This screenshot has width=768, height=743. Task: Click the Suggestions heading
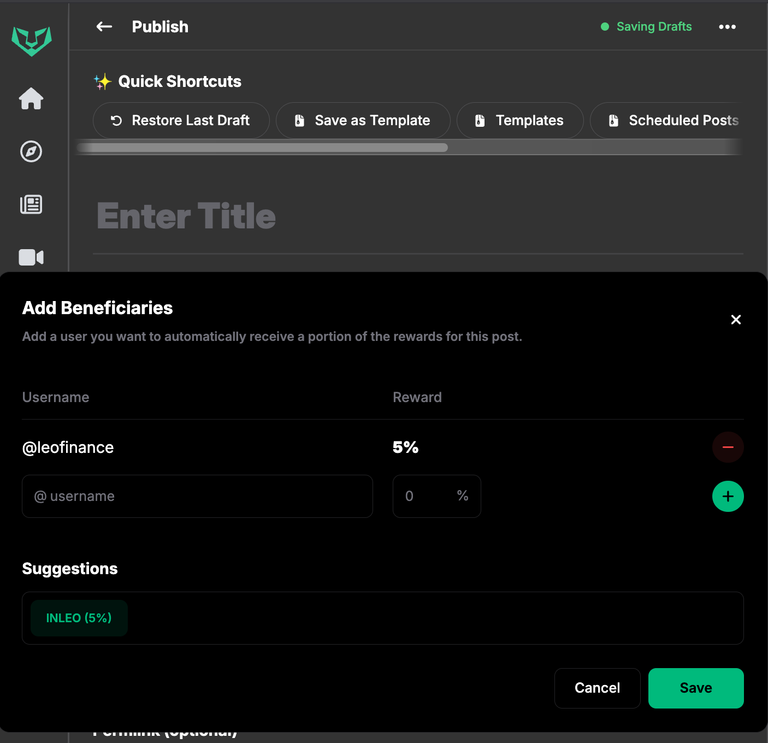pos(70,569)
